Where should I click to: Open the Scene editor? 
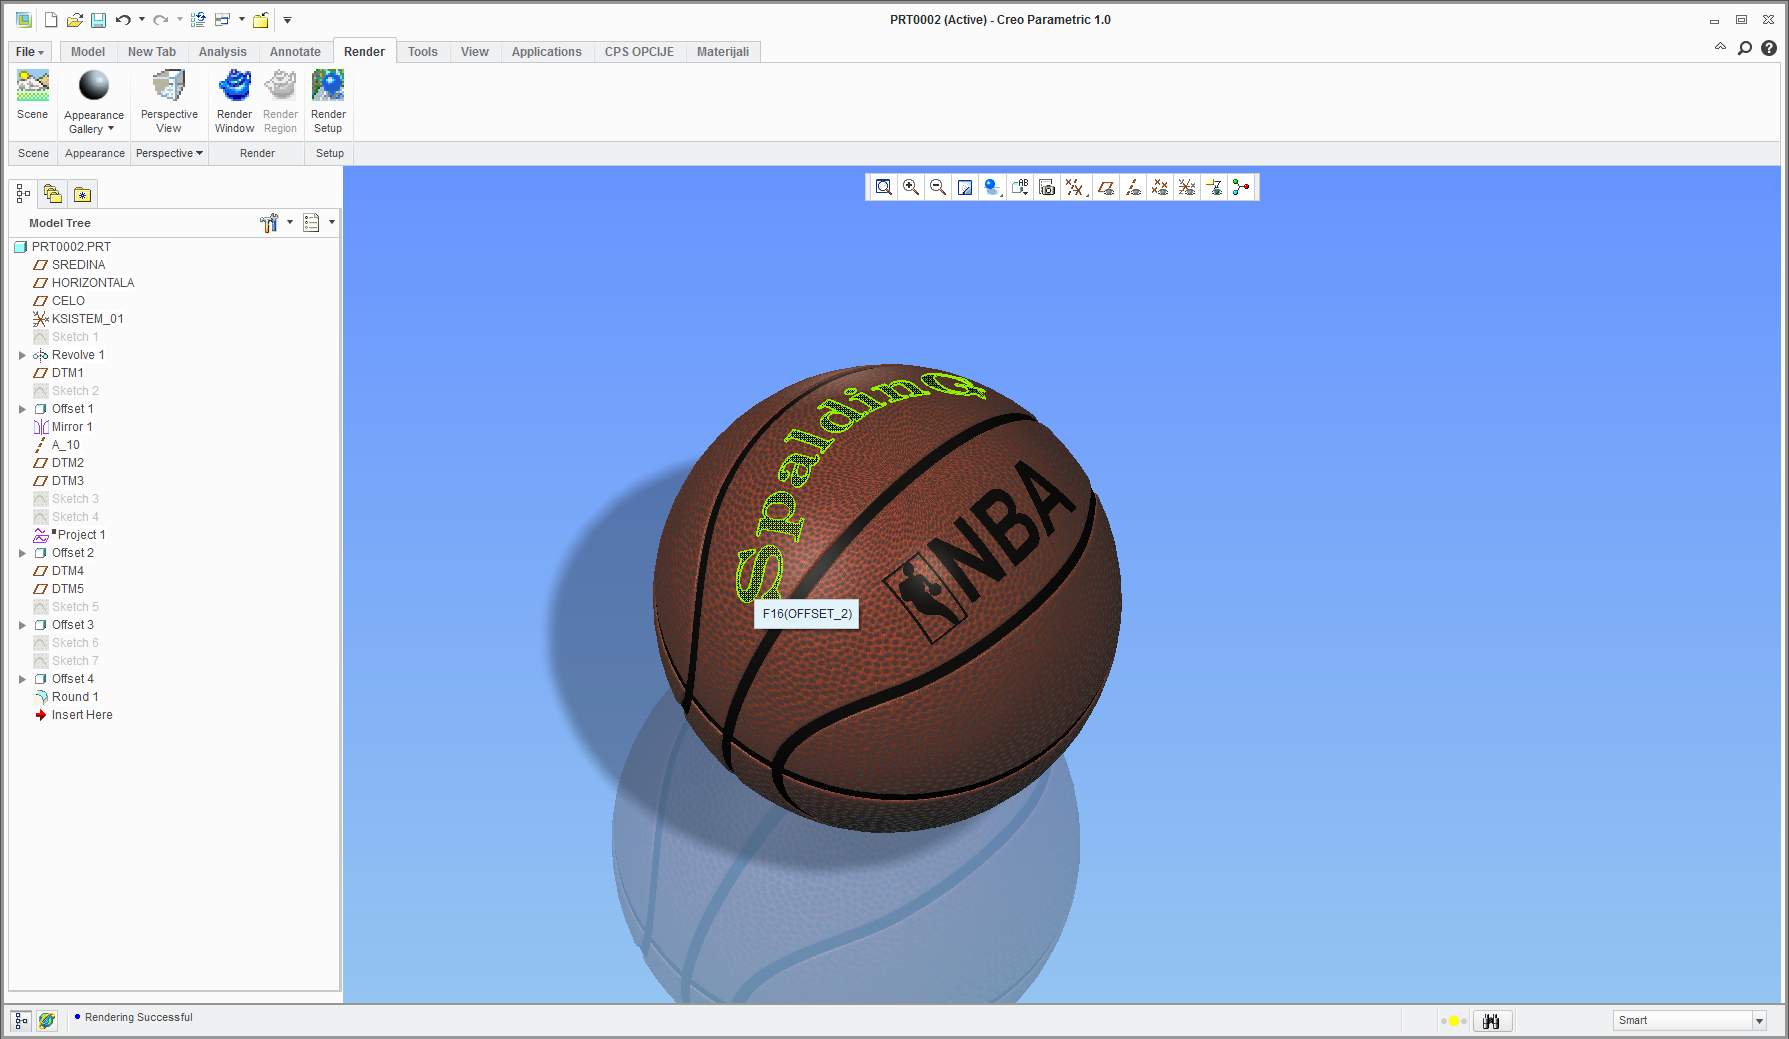pyautogui.click(x=32, y=96)
